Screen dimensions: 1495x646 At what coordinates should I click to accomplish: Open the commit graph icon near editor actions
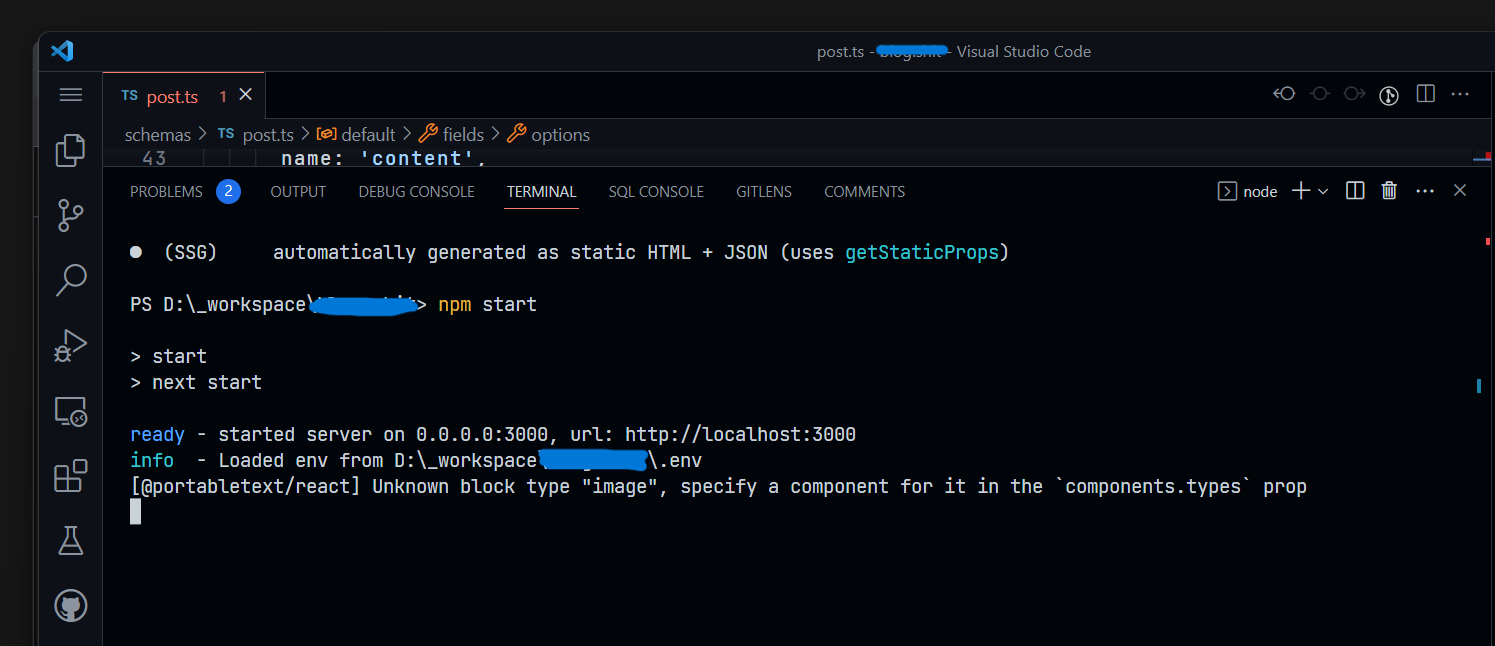click(1389, 94)
